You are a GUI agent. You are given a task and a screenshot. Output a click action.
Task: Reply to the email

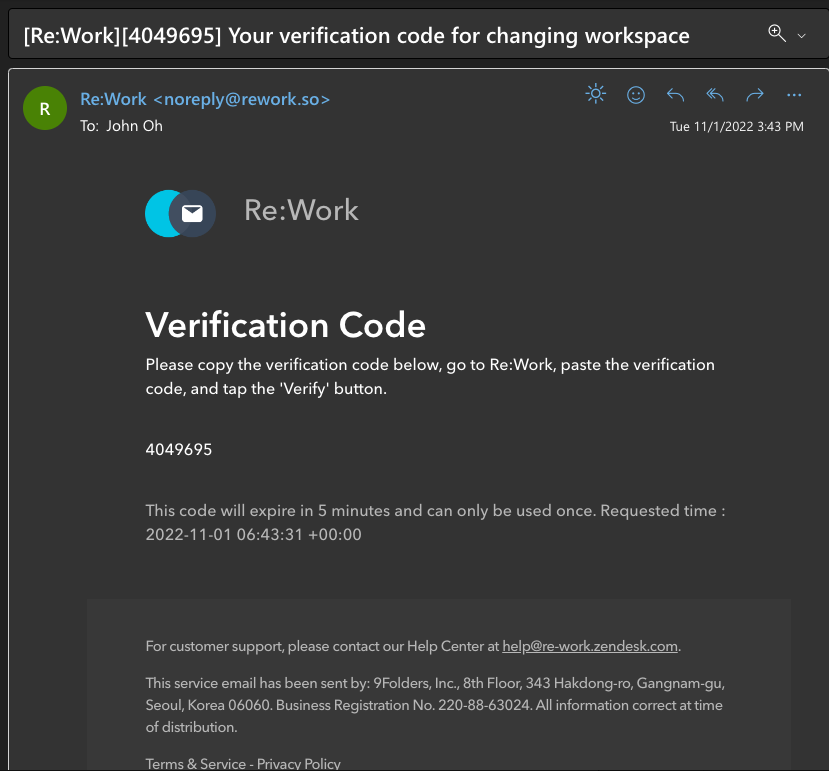(675, 95)
